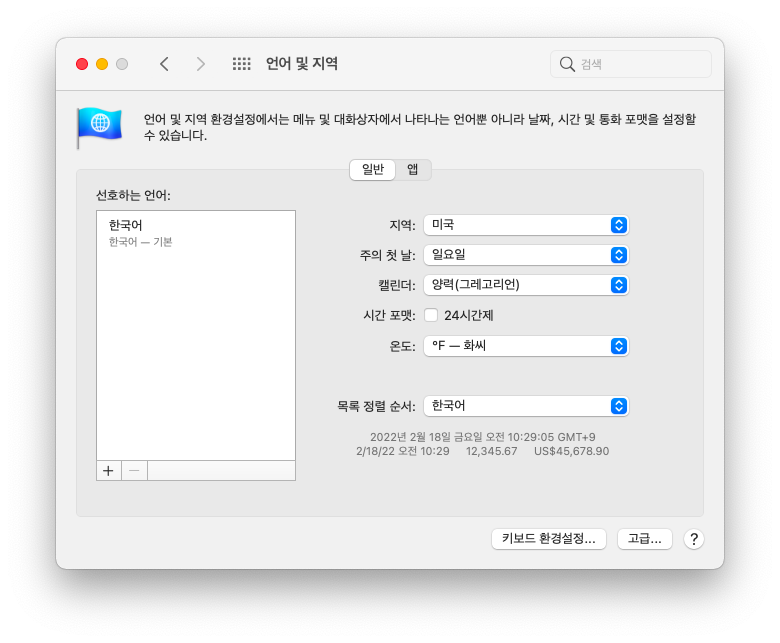Open the 지역 dropdown showing 미국
Viewport: 780px width, 643px height.
point(526,225)
